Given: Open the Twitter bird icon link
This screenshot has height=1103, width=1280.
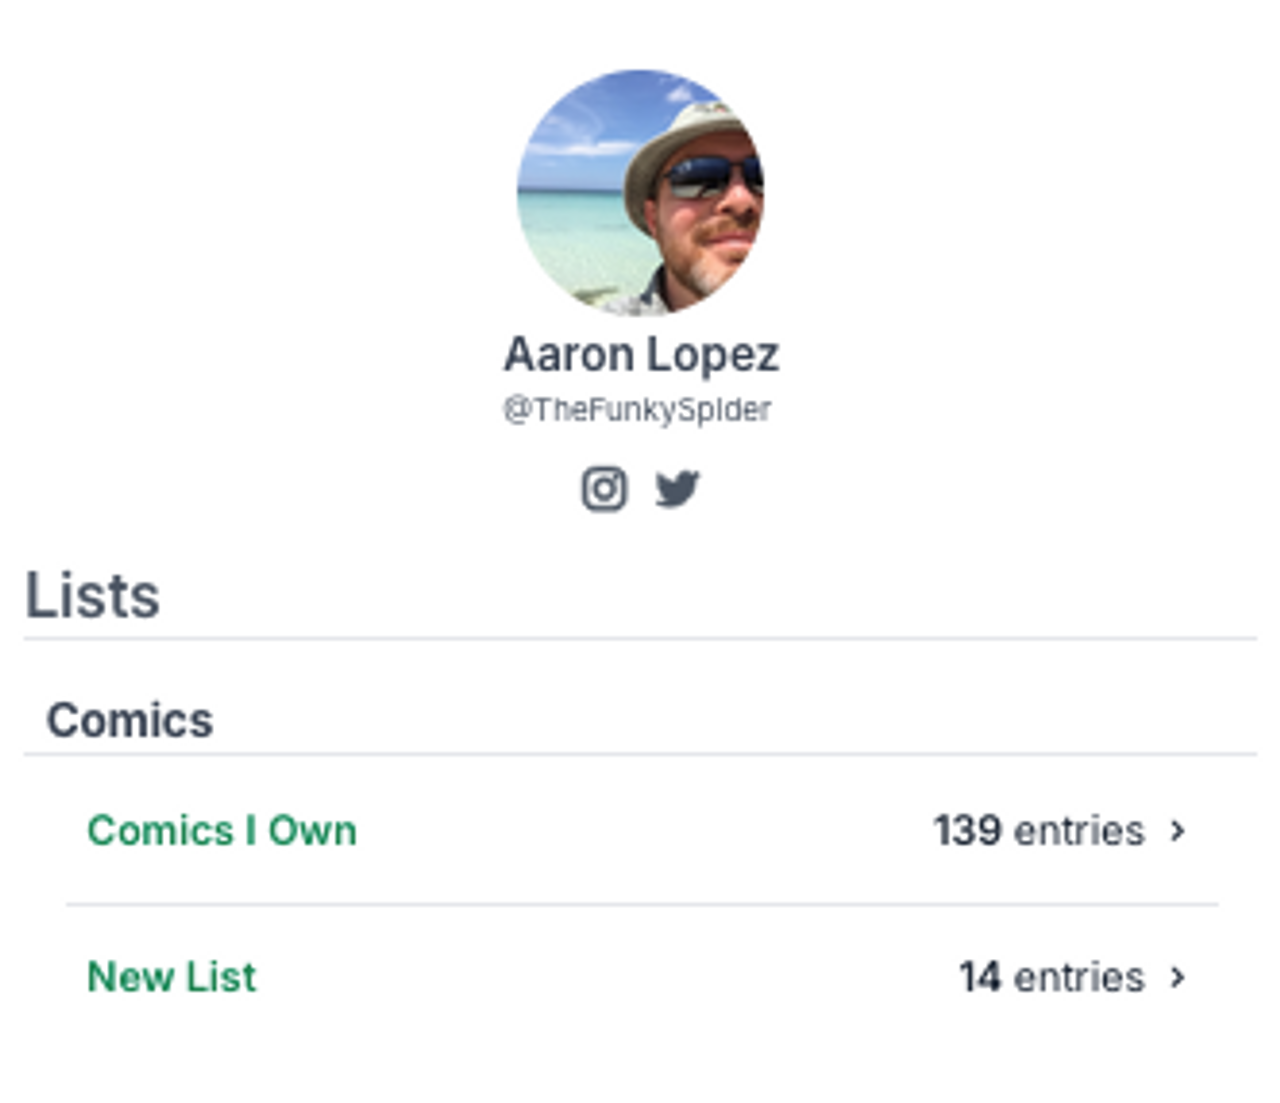Looking at the screenshot, I should [677, 489].
